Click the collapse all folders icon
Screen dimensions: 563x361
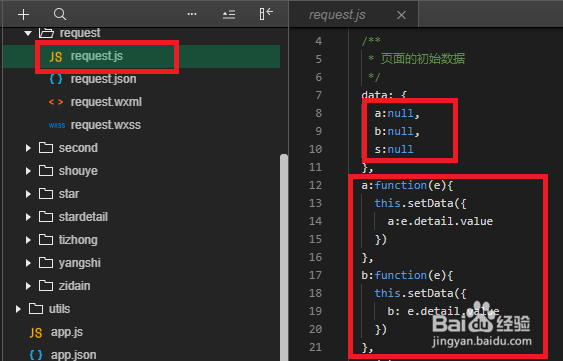point(229,14)
